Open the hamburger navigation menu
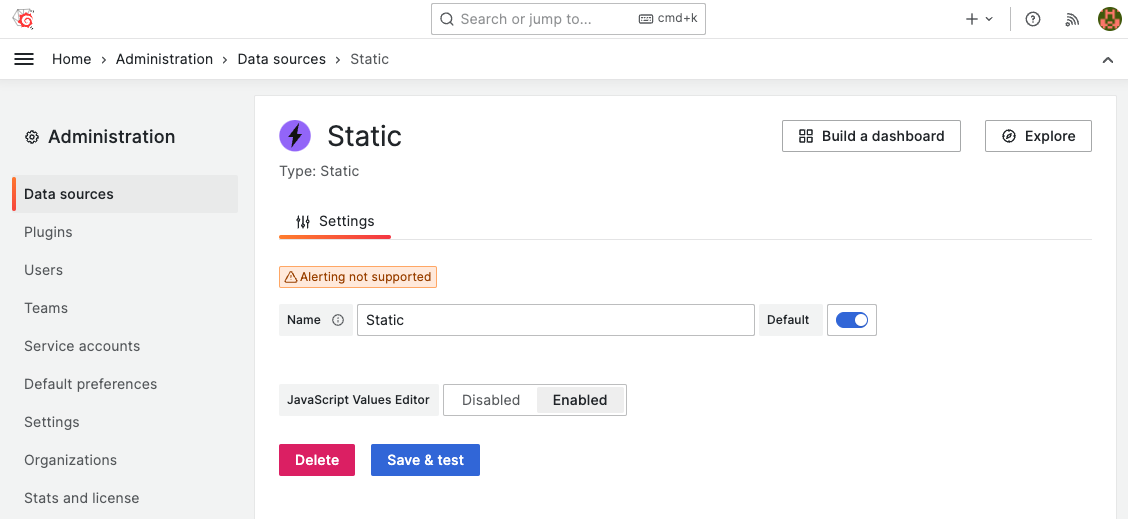The image size is (1128, 519). 24,59
